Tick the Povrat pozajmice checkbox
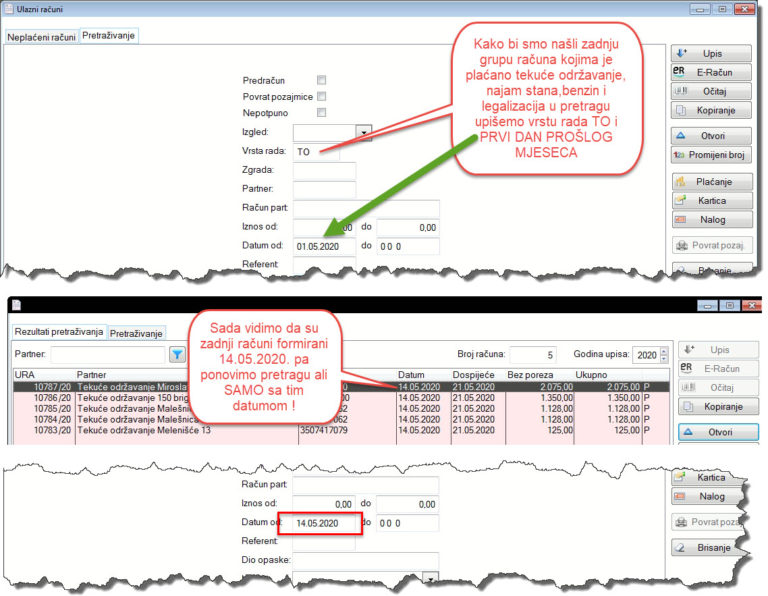Viewport: 768px width, 596px height. point(321,97)
